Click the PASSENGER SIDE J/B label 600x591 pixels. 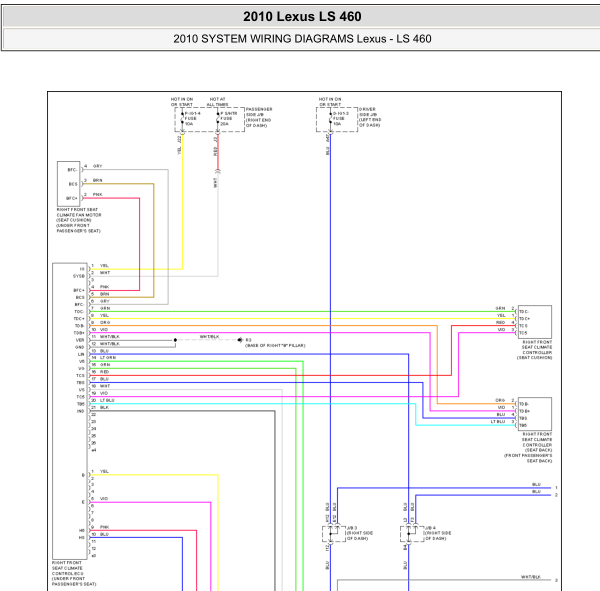point(259,118)
